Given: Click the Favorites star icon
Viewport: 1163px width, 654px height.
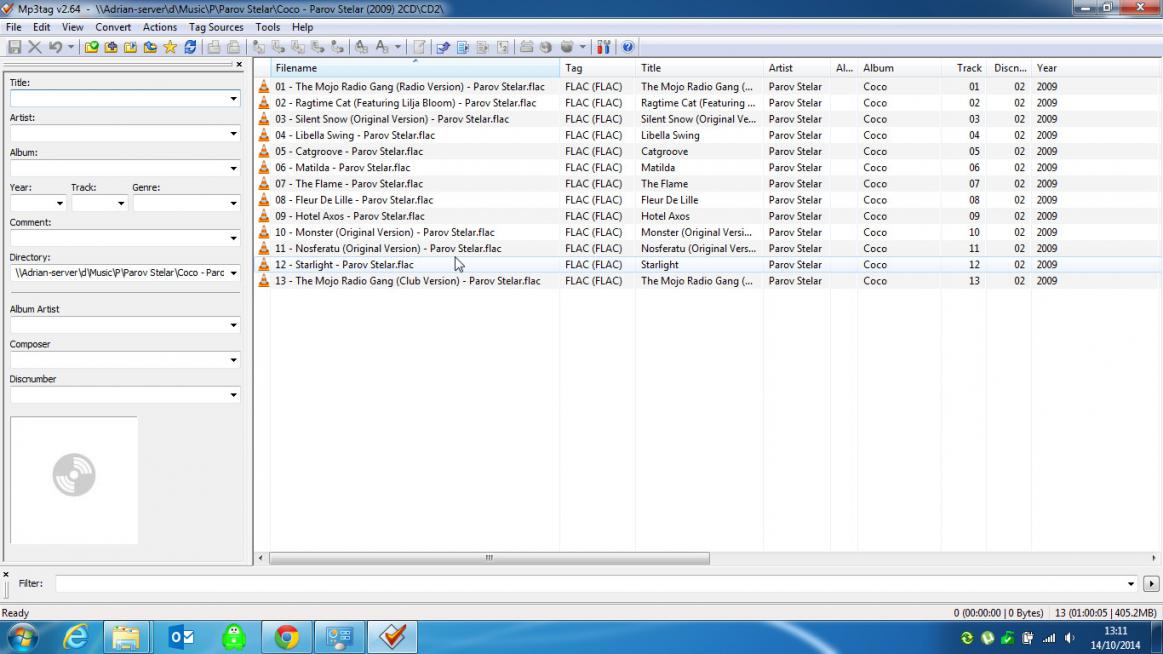Looking at the screenshot, I should [170, 47].
